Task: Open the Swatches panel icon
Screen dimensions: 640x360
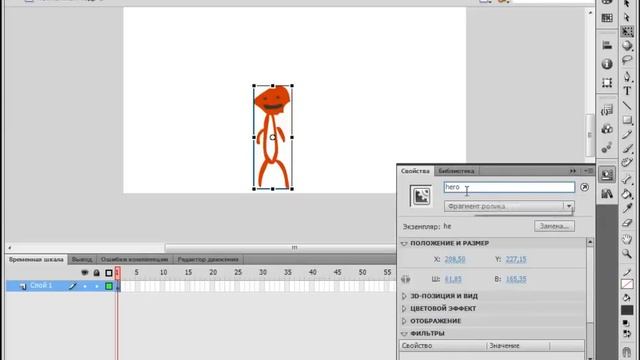Action: [x=607, y=18]
